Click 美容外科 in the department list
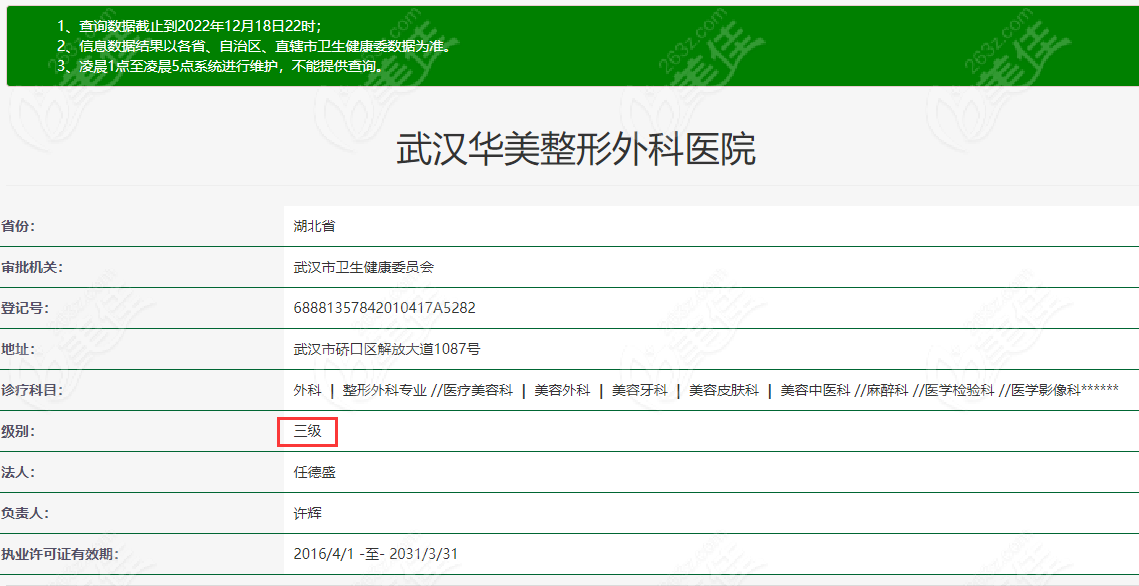 tap(562, 390)
